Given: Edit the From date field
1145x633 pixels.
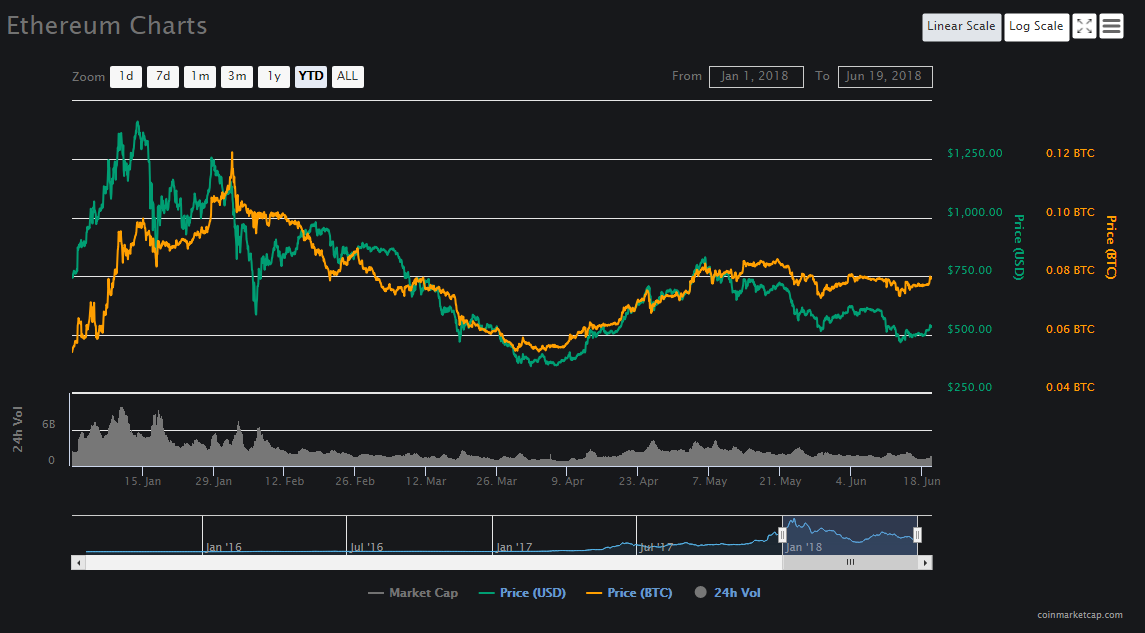Looking at the screenshot, I should point(756,77).
